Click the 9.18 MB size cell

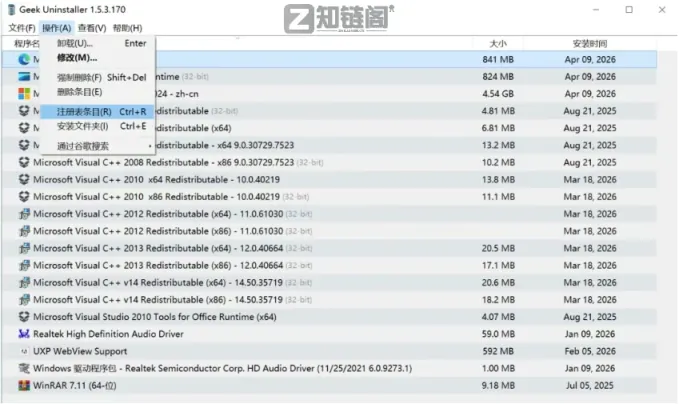point(498,385)
